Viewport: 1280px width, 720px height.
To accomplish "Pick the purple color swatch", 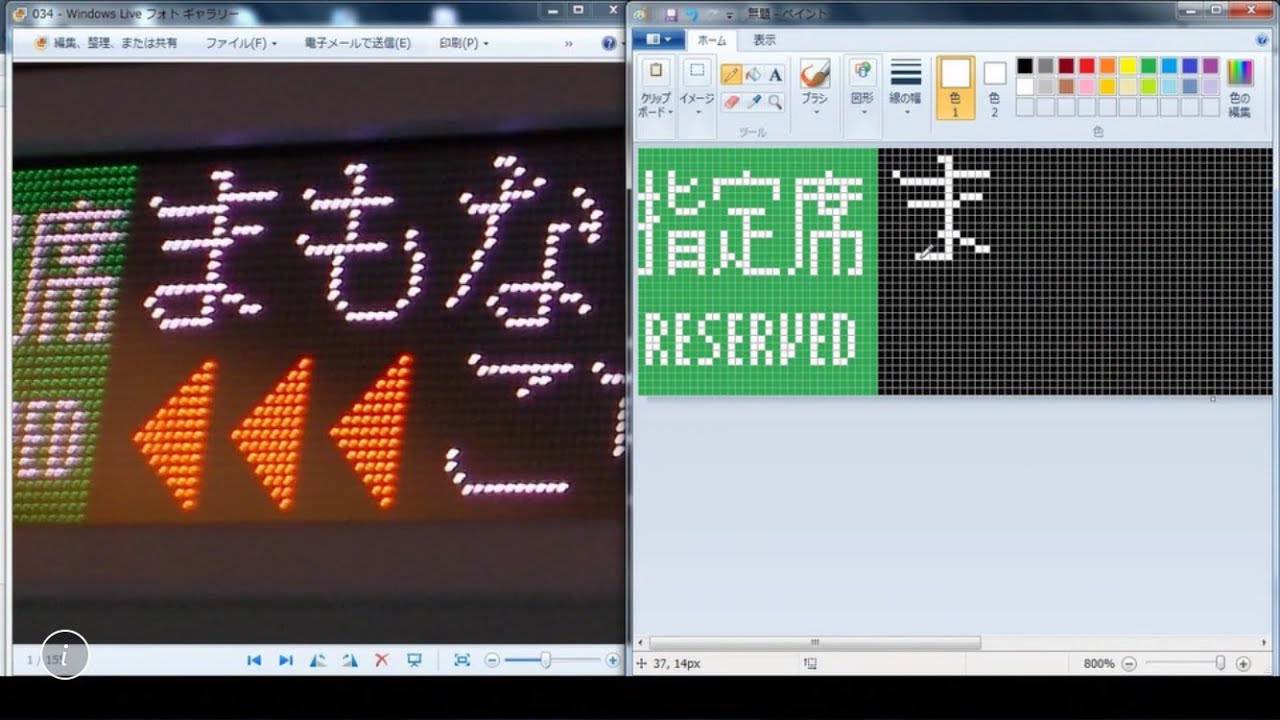I will click(x=1210, y=66).
